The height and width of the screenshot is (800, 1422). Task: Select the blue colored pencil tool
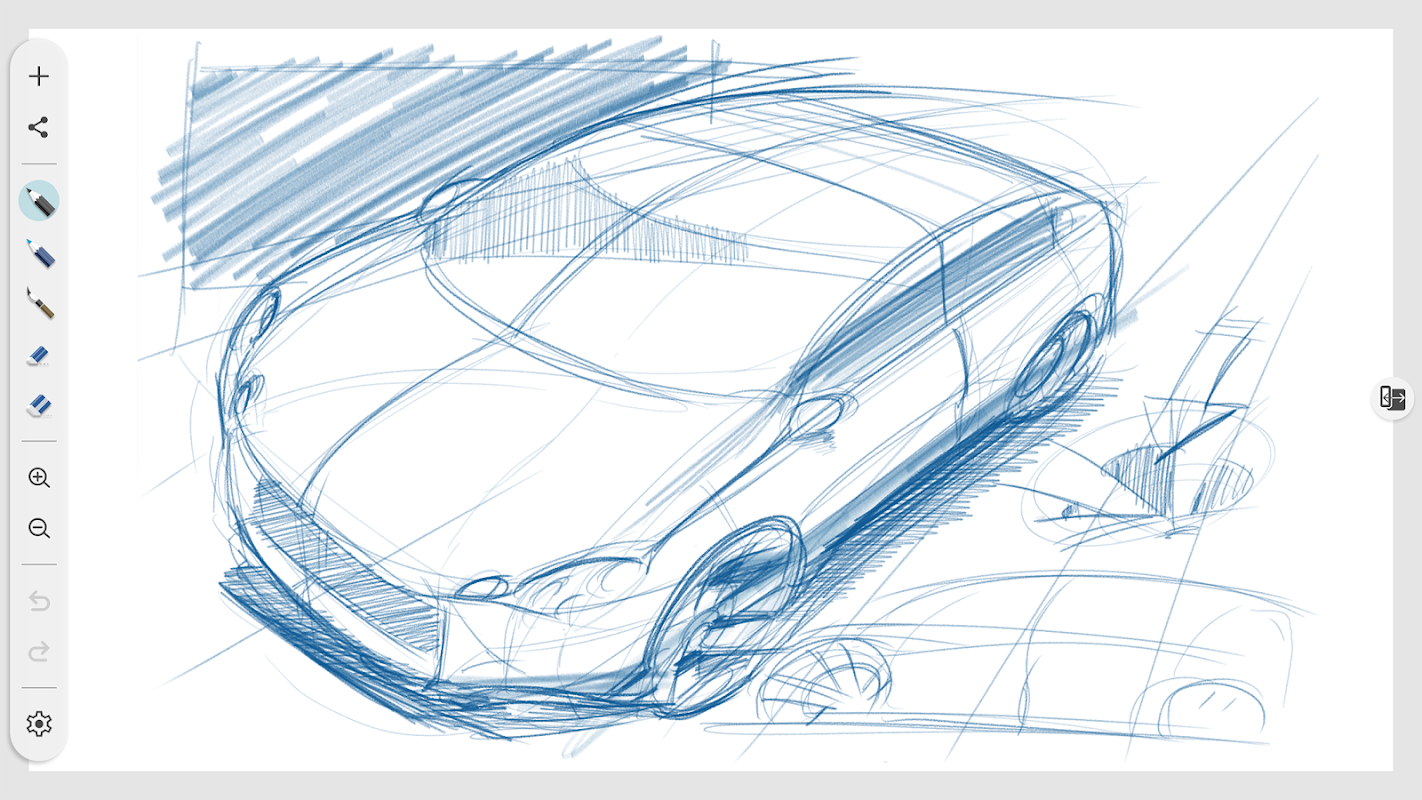(x=39, y=253)
